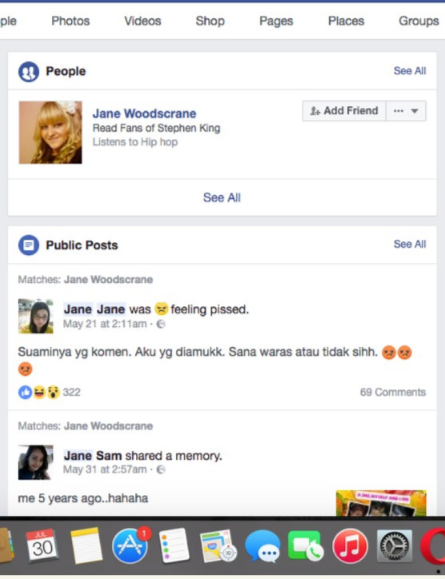Launch the Notes app from dock
The image size is (445, 579).
tap(86, 546)
